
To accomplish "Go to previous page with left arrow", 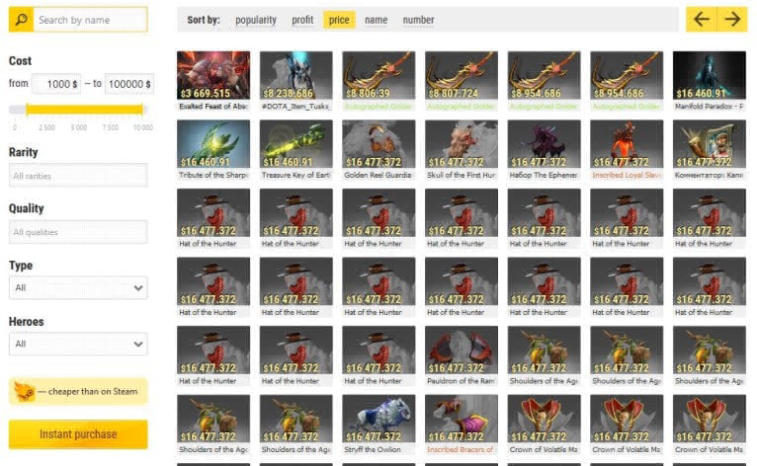I will [701, 19].
